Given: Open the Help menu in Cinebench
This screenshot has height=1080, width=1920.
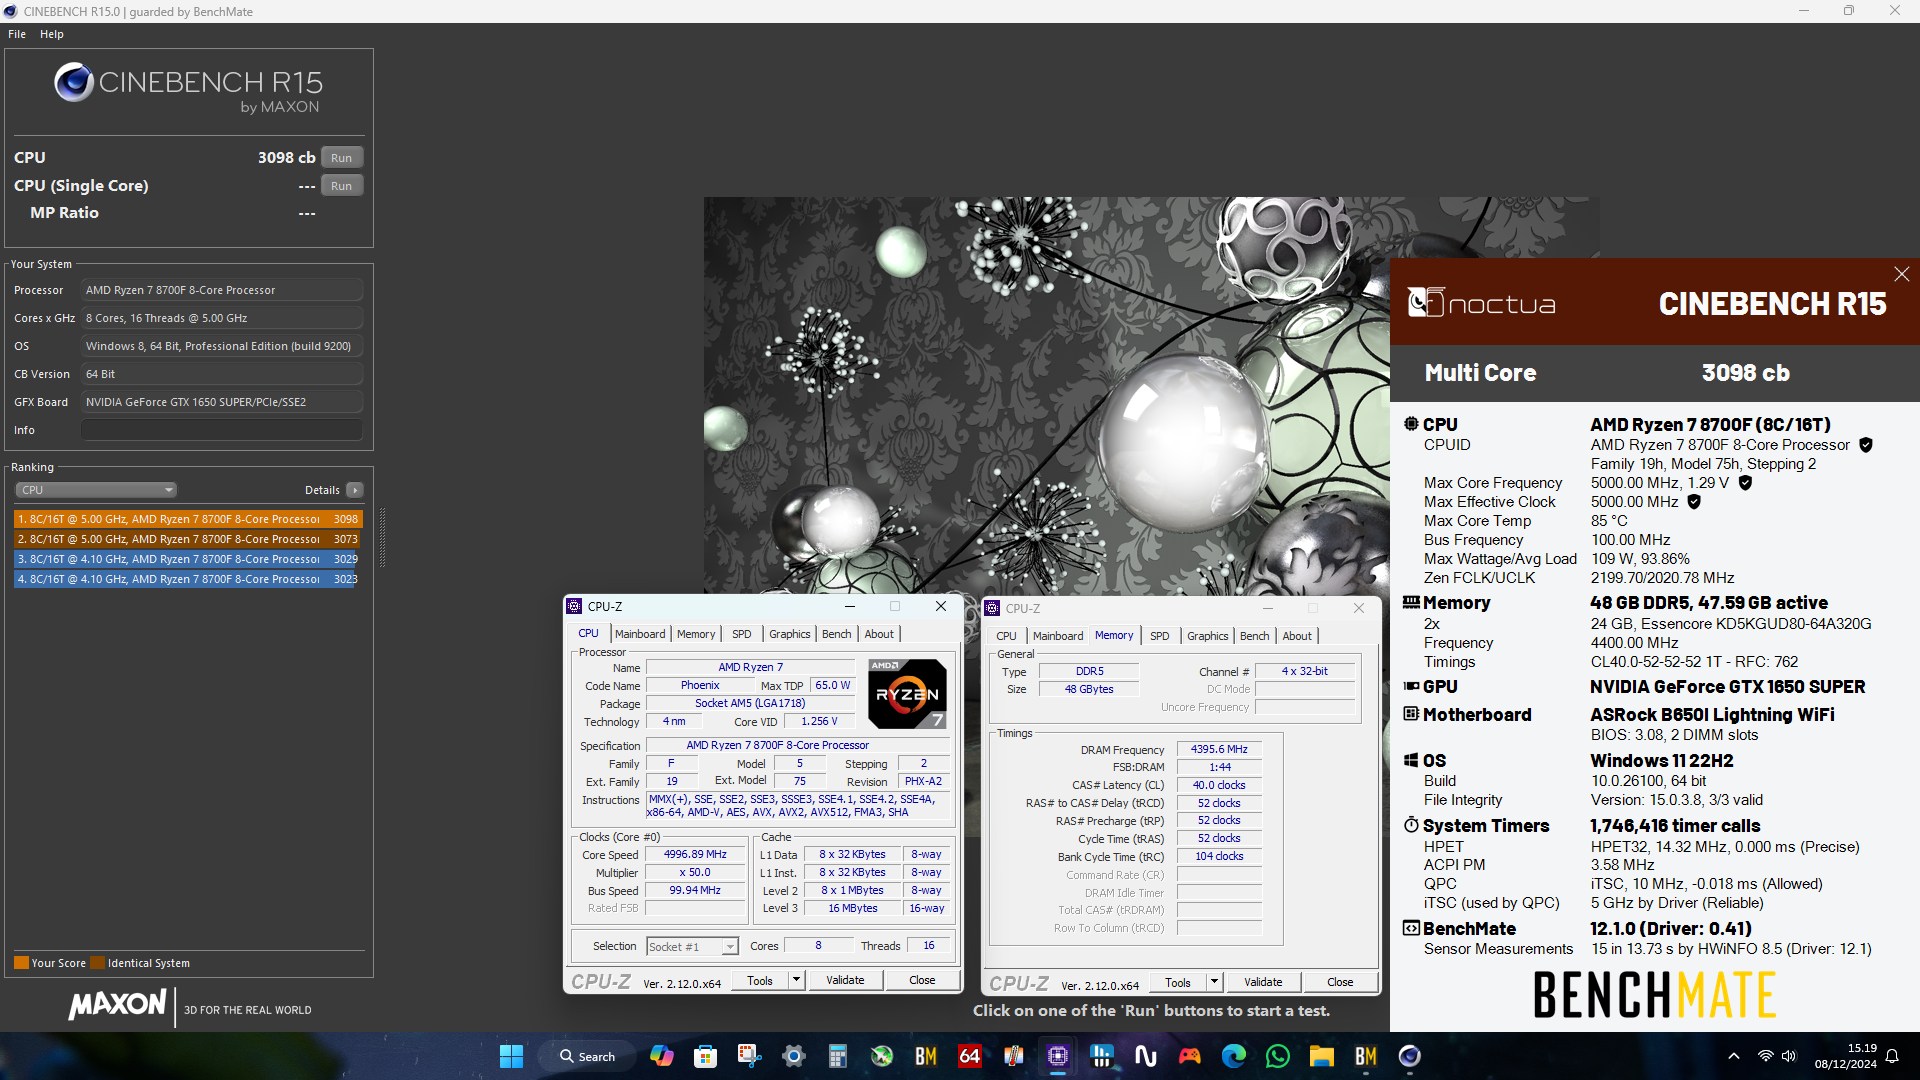Looking at the screenshot, I should pyautogui.click(x=52, y=34).
